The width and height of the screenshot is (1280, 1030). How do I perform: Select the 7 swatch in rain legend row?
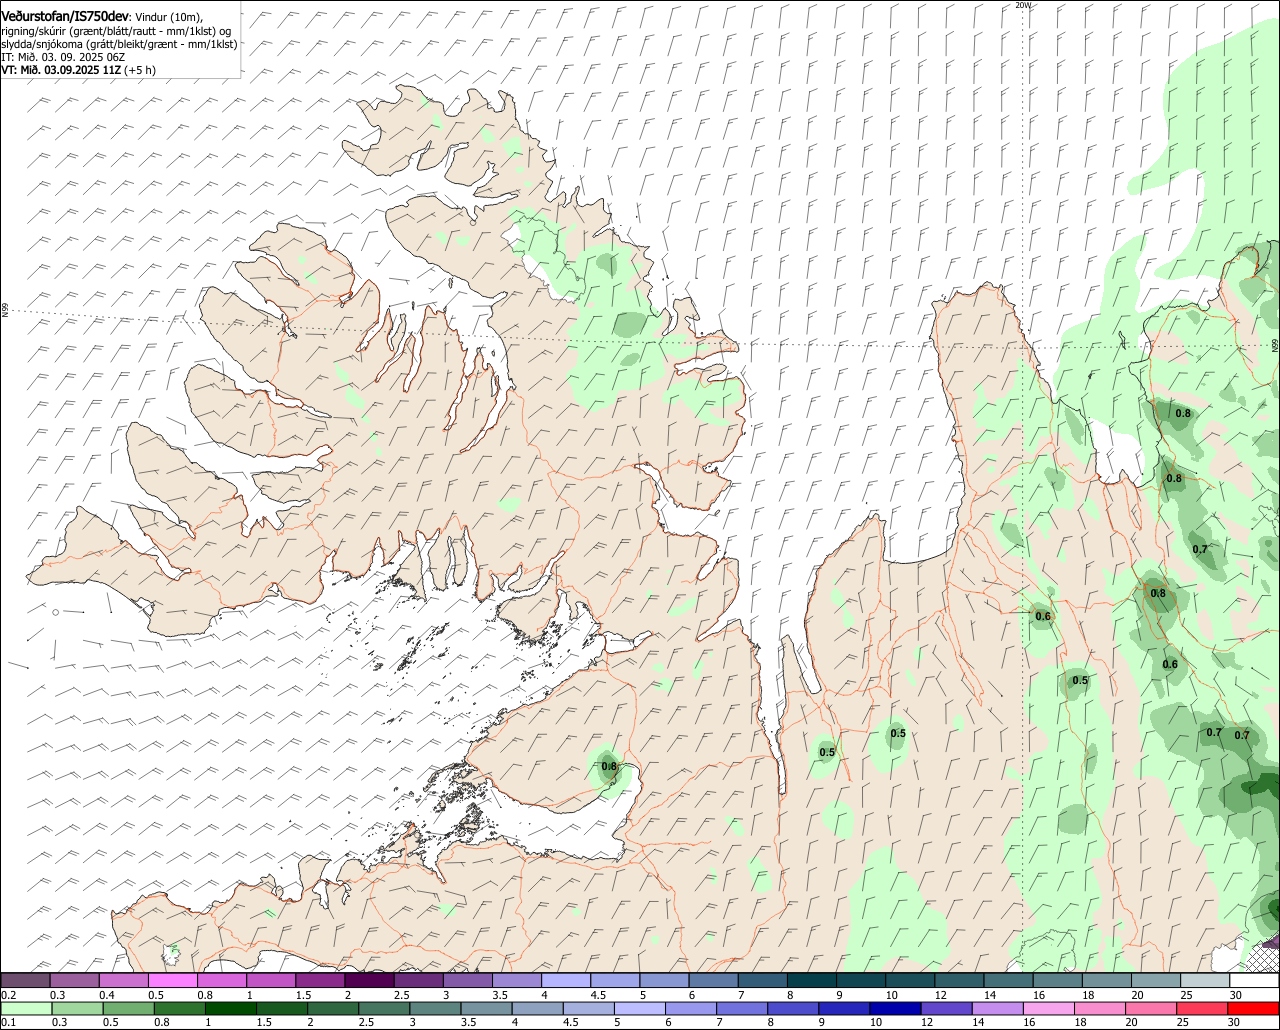point(744,1009)
